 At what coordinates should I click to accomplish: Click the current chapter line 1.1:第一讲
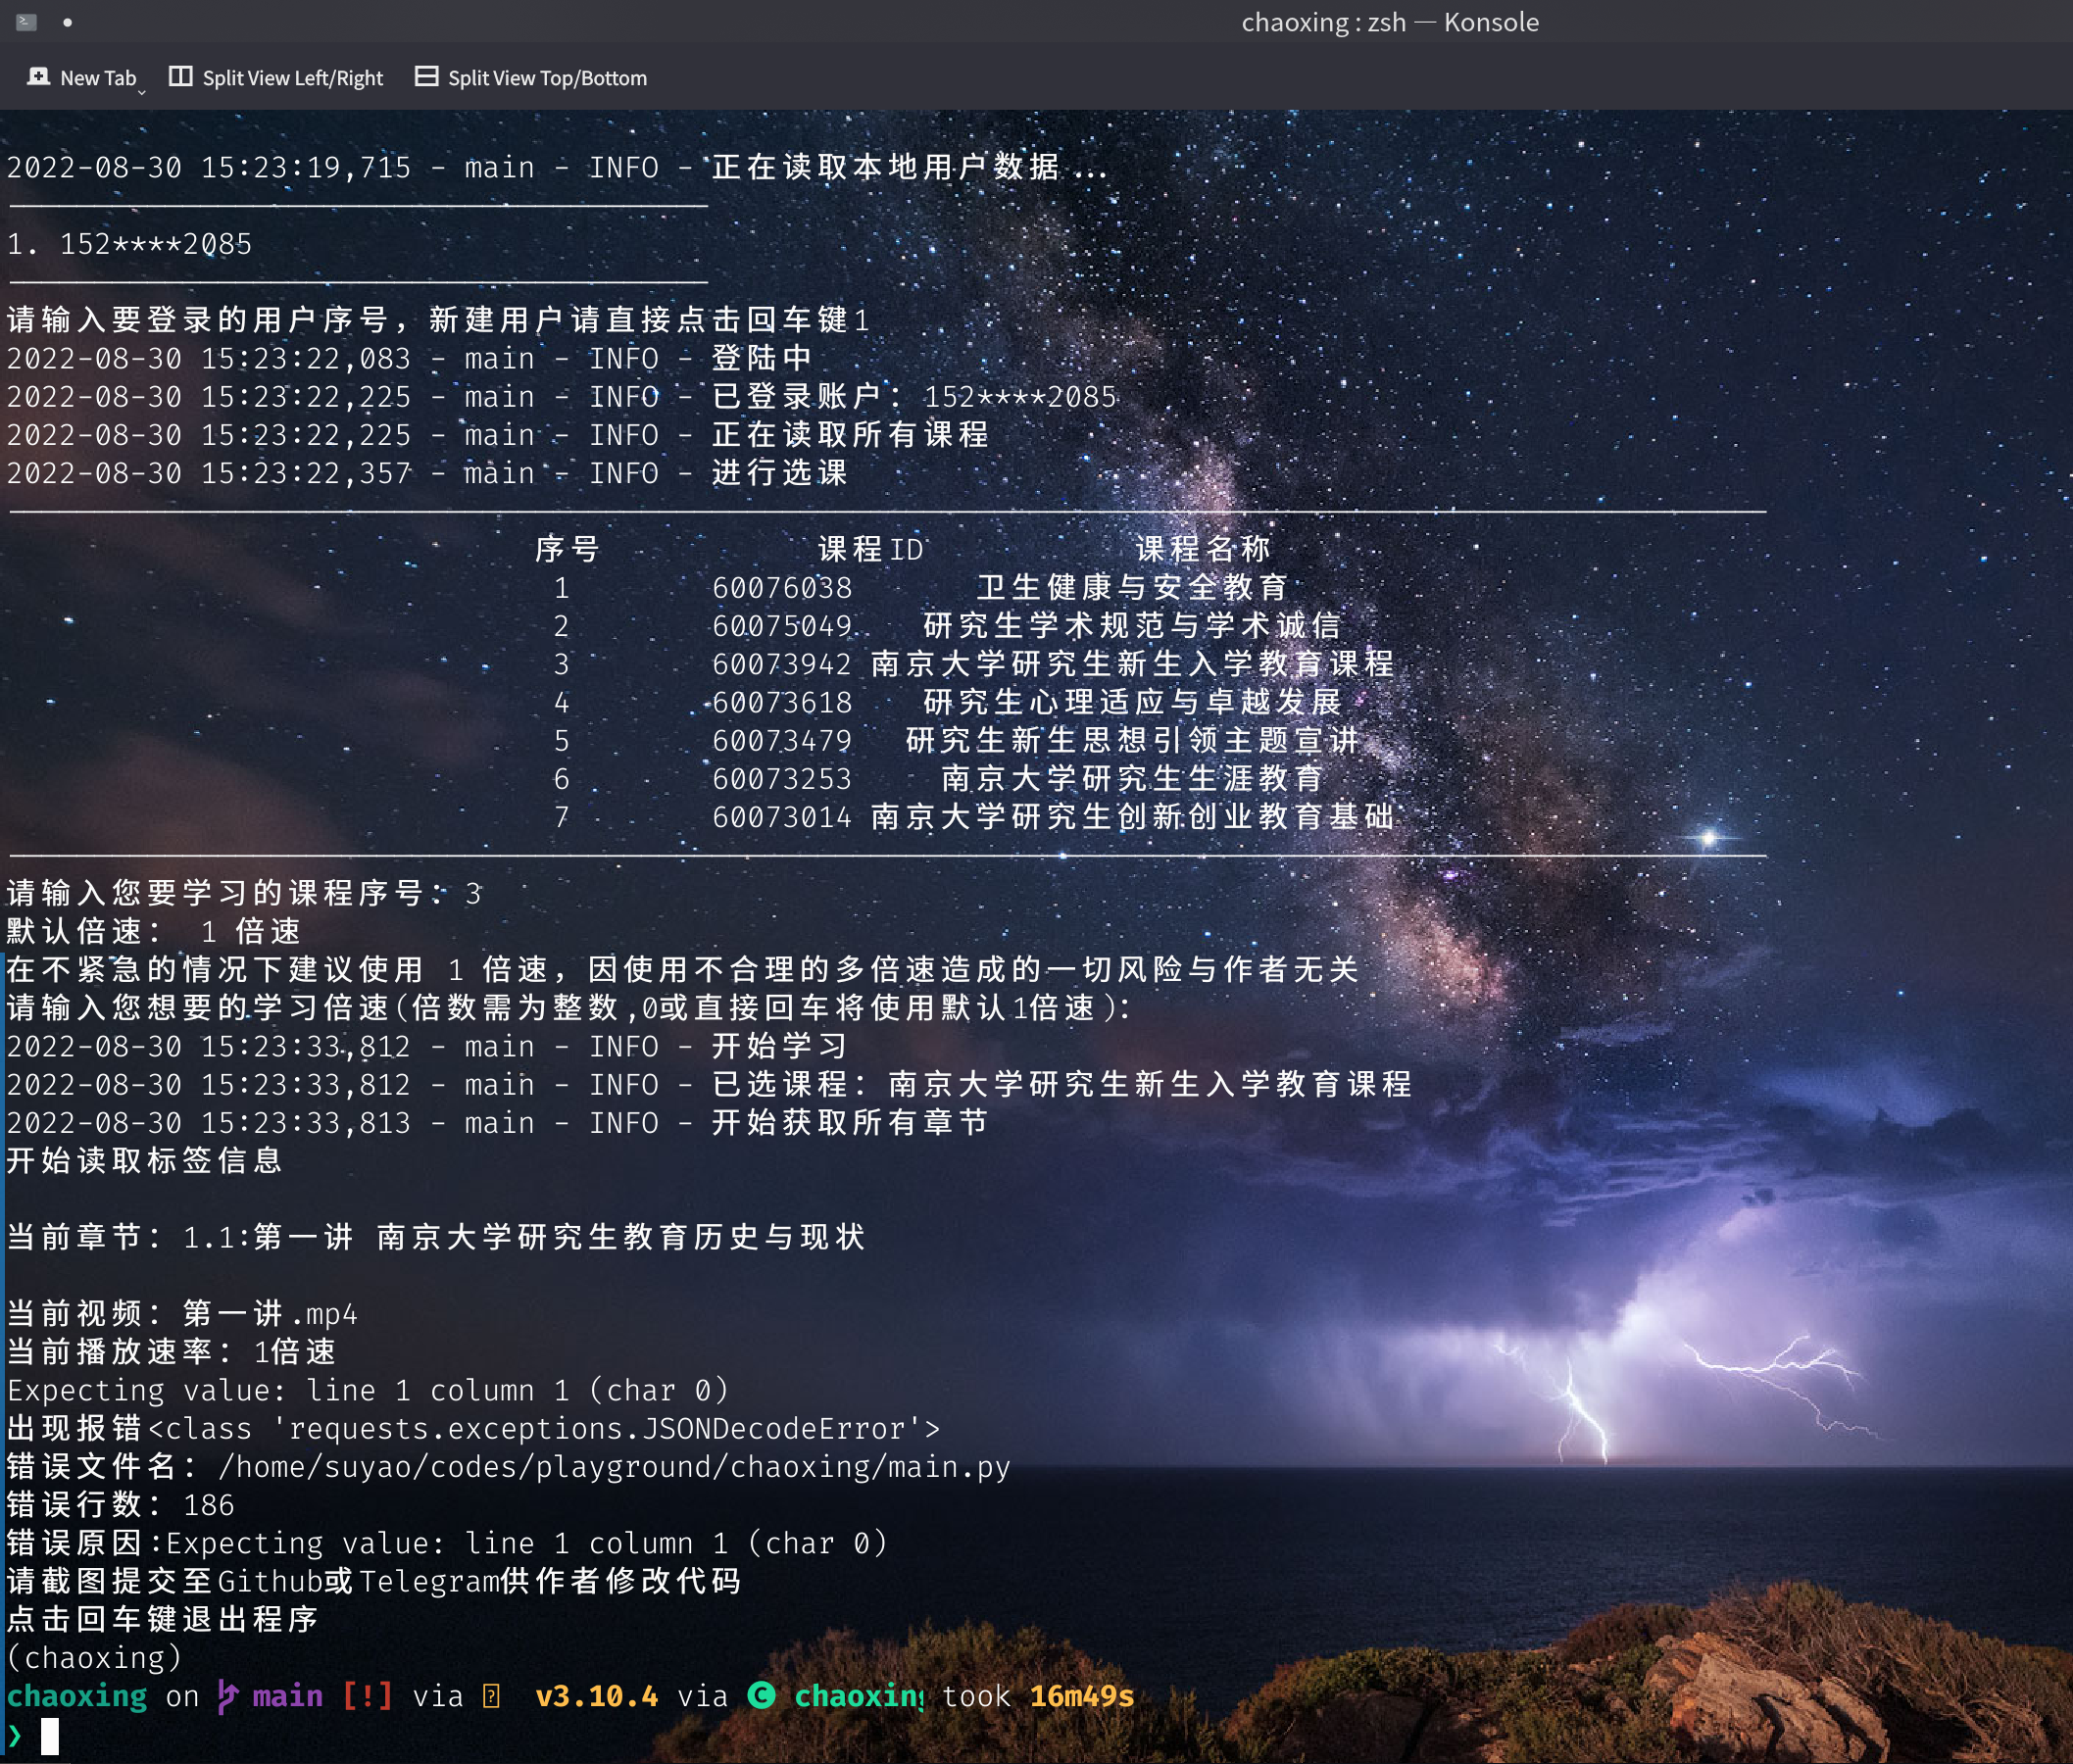268,1238
